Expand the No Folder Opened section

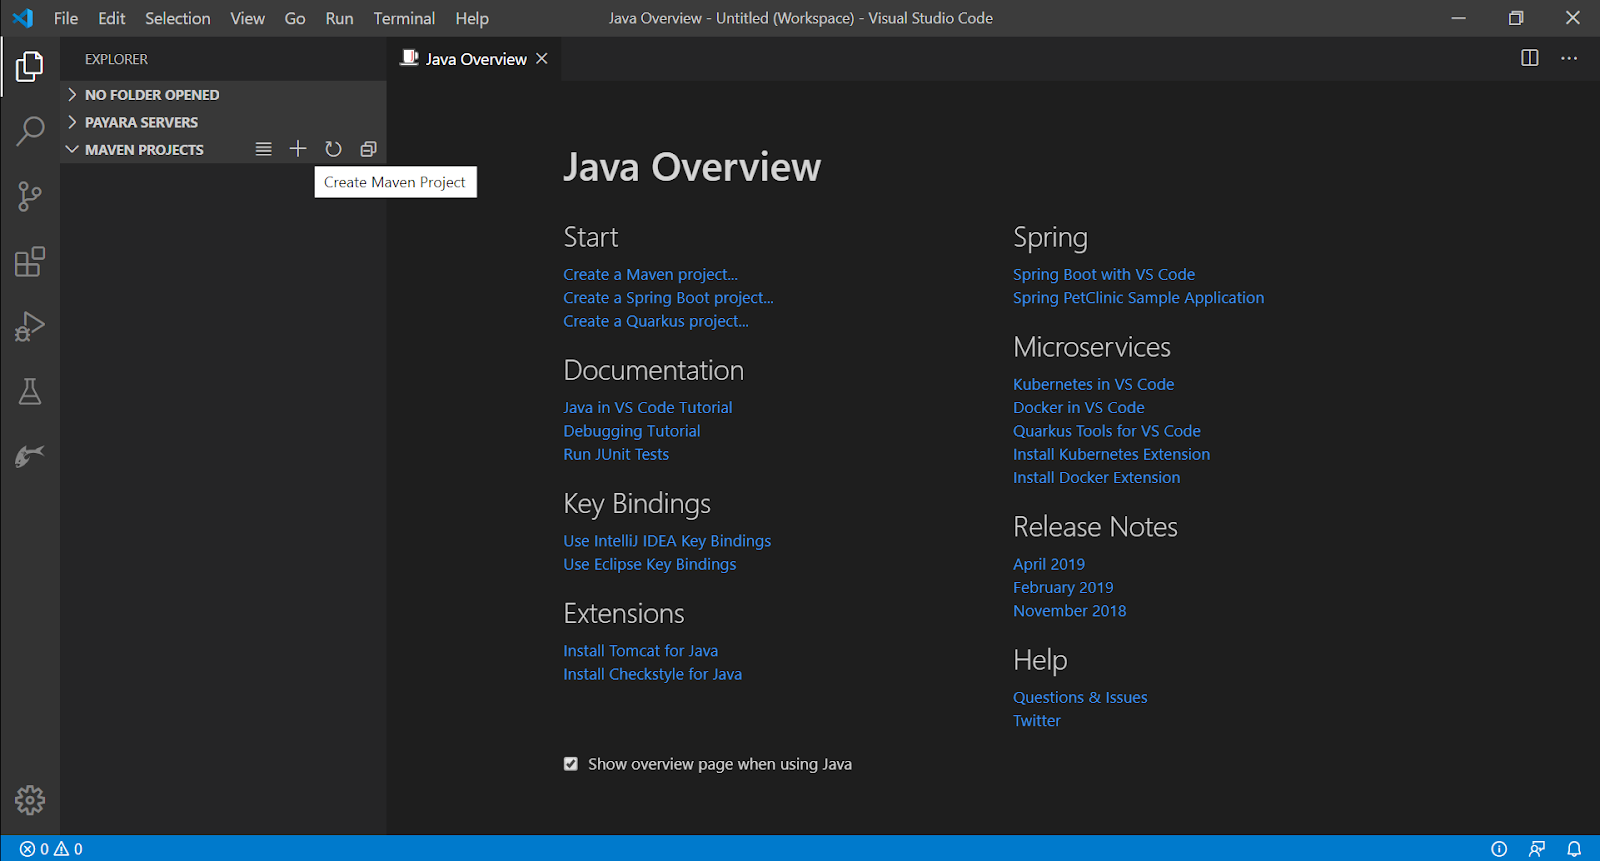tap(151, 95)
